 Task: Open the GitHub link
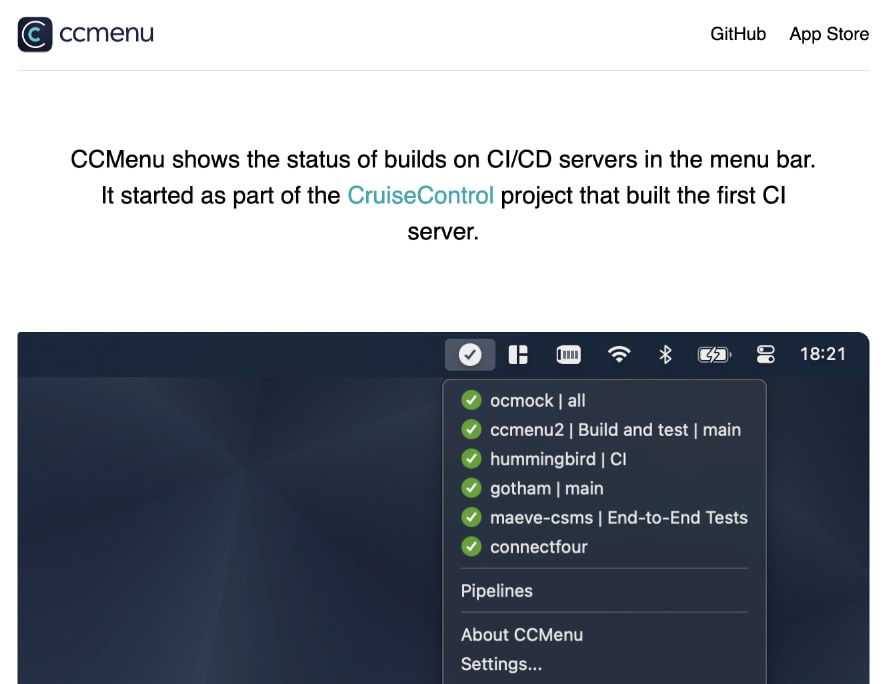738,34
